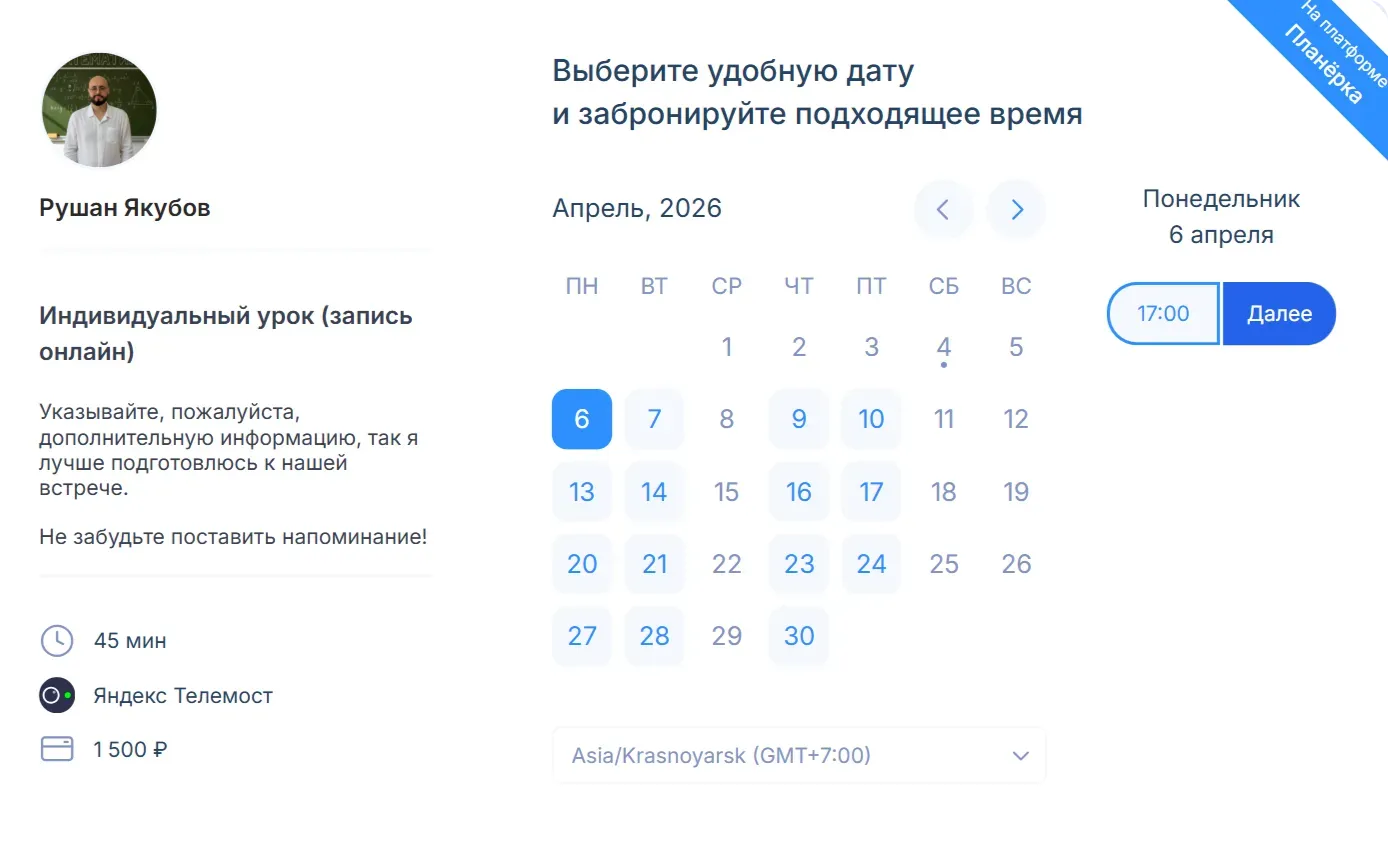Select April 30 on the calendar
The image size is (1388, 846).
(798, 635)
